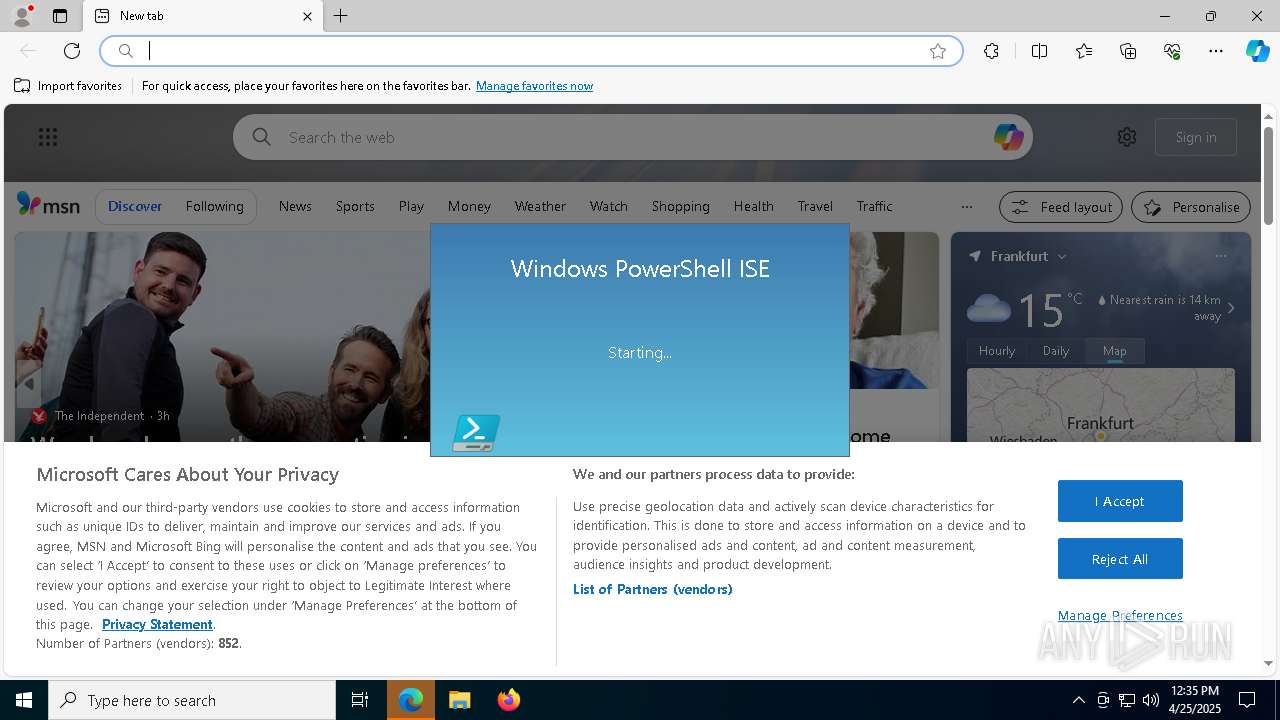Open the Feed layout options
1280x720 pixels.
[x=1062, y=207]
